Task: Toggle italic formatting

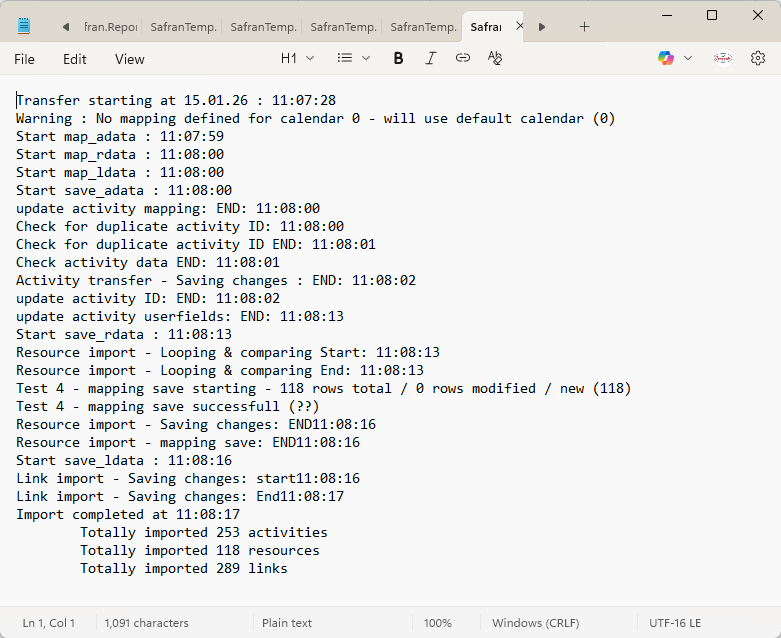Action: coord(430,58)
